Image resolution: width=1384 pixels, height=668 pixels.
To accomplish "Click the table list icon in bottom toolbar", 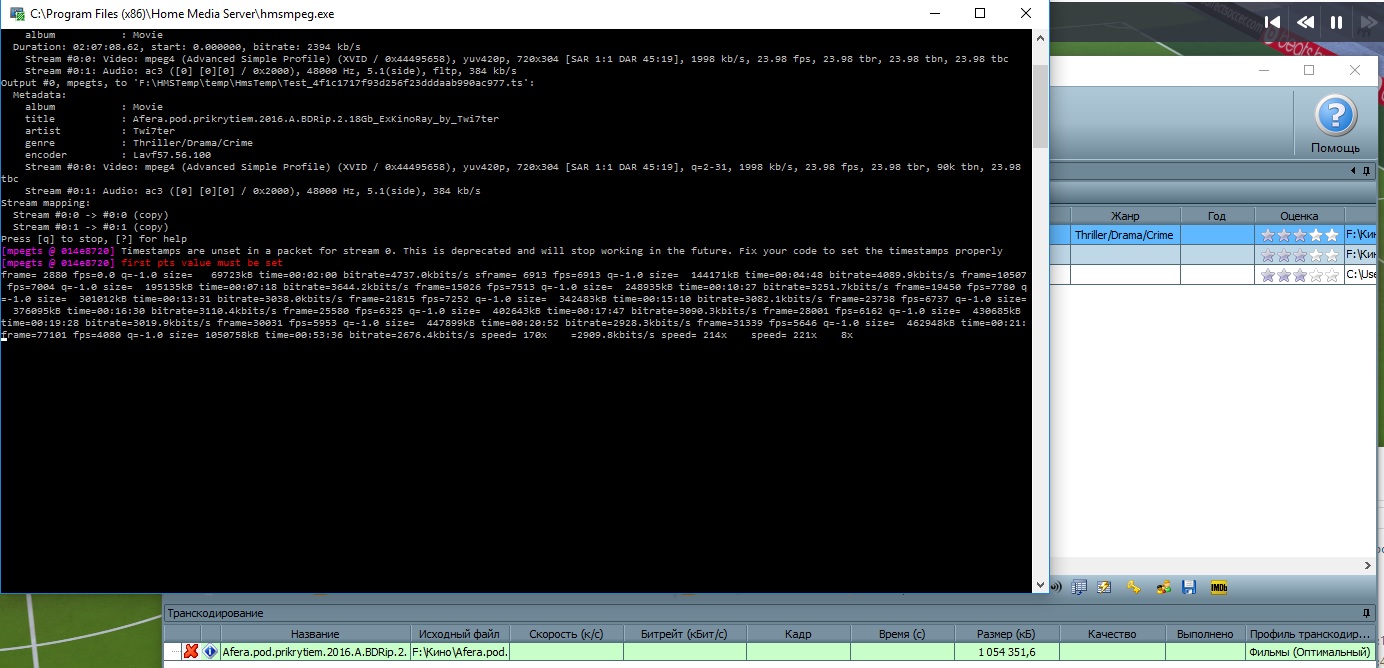I will pyautogui.click(x=1079, y=587).
